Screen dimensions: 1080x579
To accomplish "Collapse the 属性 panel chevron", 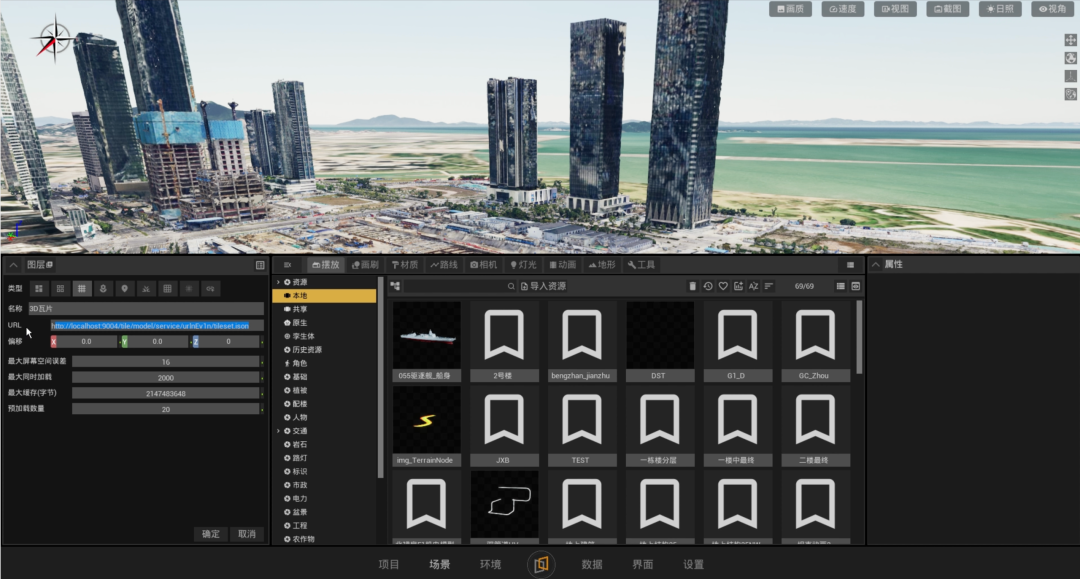I will click(875, 264).
